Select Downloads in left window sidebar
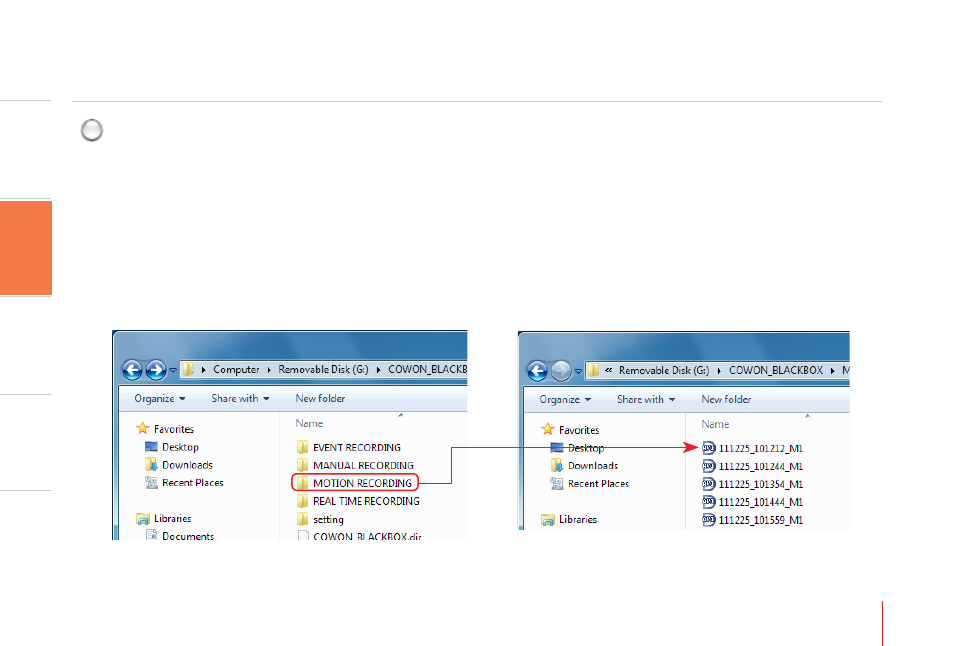The image size is (954, 646). 179,465
